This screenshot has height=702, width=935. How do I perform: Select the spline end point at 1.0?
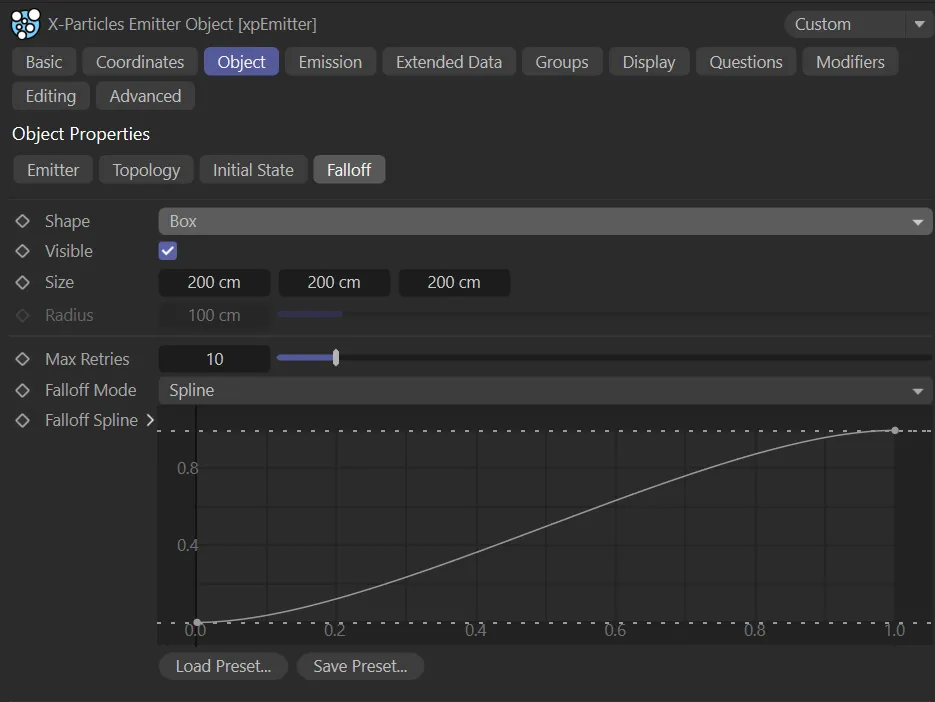[895, 430]
